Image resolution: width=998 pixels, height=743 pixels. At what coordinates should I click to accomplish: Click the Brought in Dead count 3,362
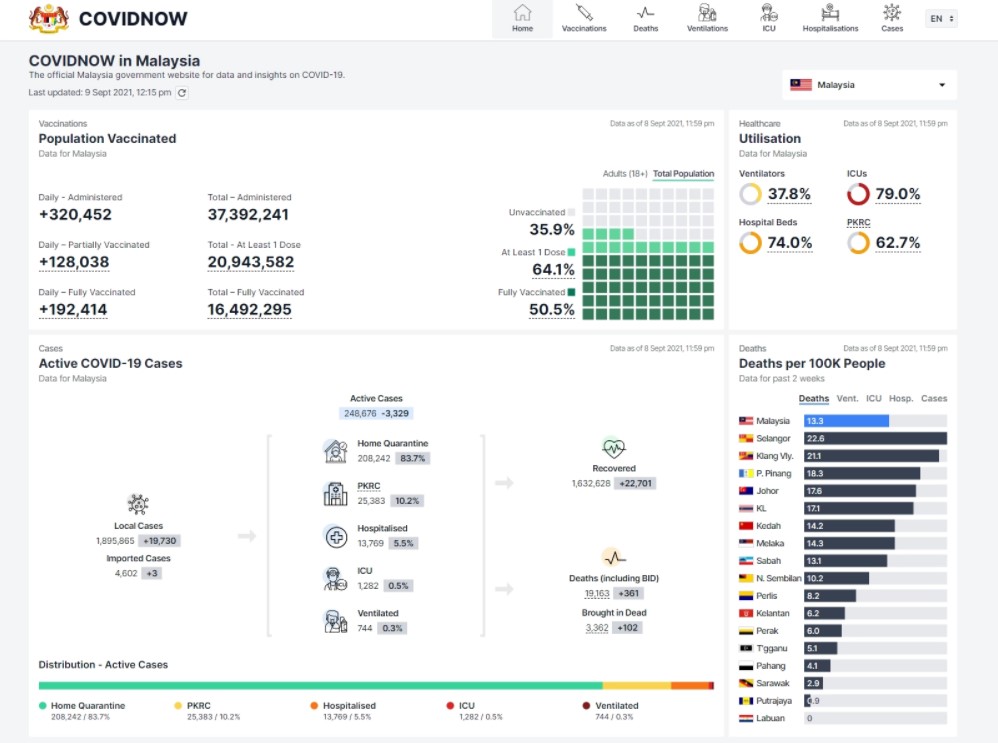596,628
